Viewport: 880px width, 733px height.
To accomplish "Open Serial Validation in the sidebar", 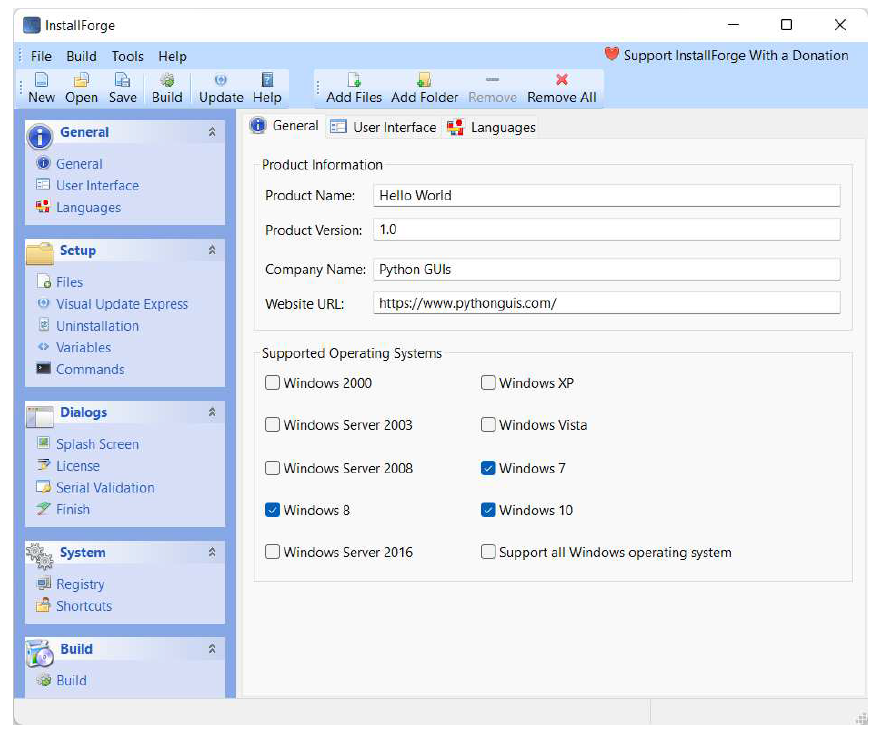I will click(x=105, y=488).
